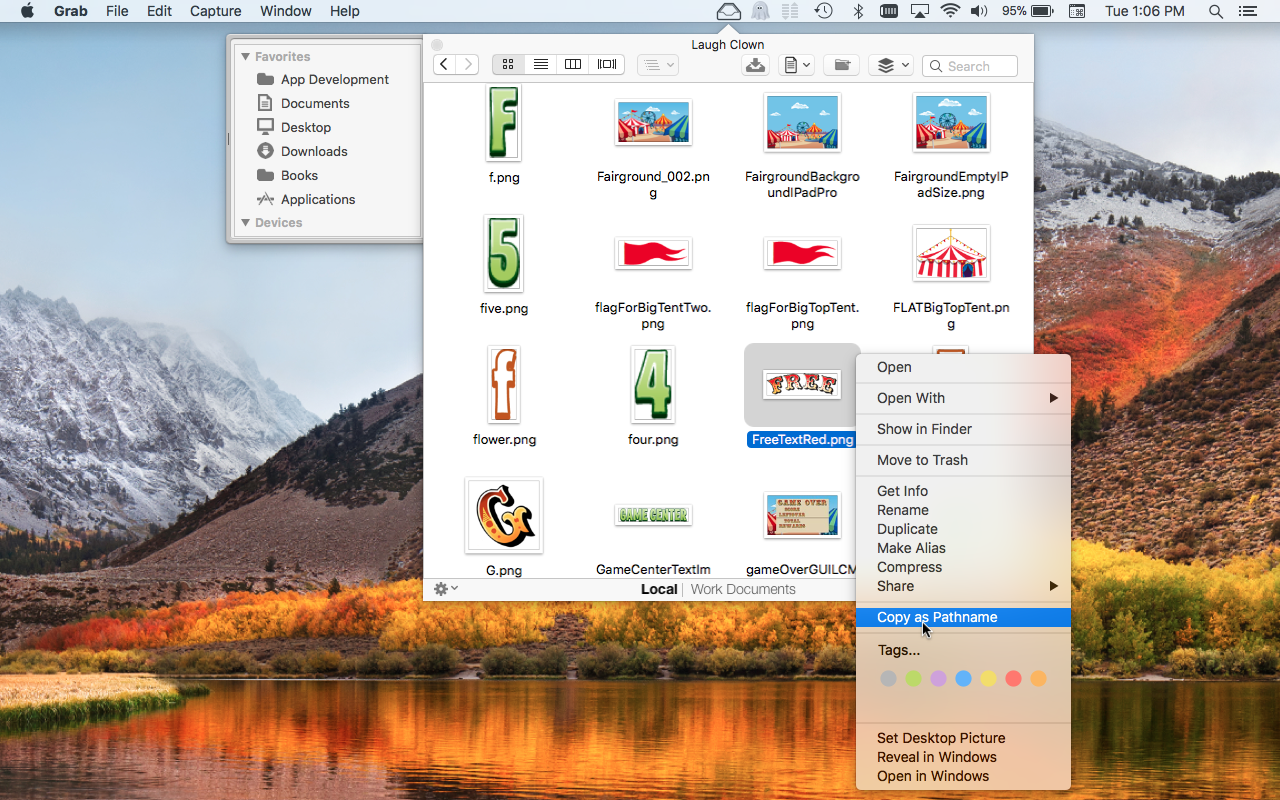
Task: Choose Duplicate in context menu
Action: tap(963, 529)
